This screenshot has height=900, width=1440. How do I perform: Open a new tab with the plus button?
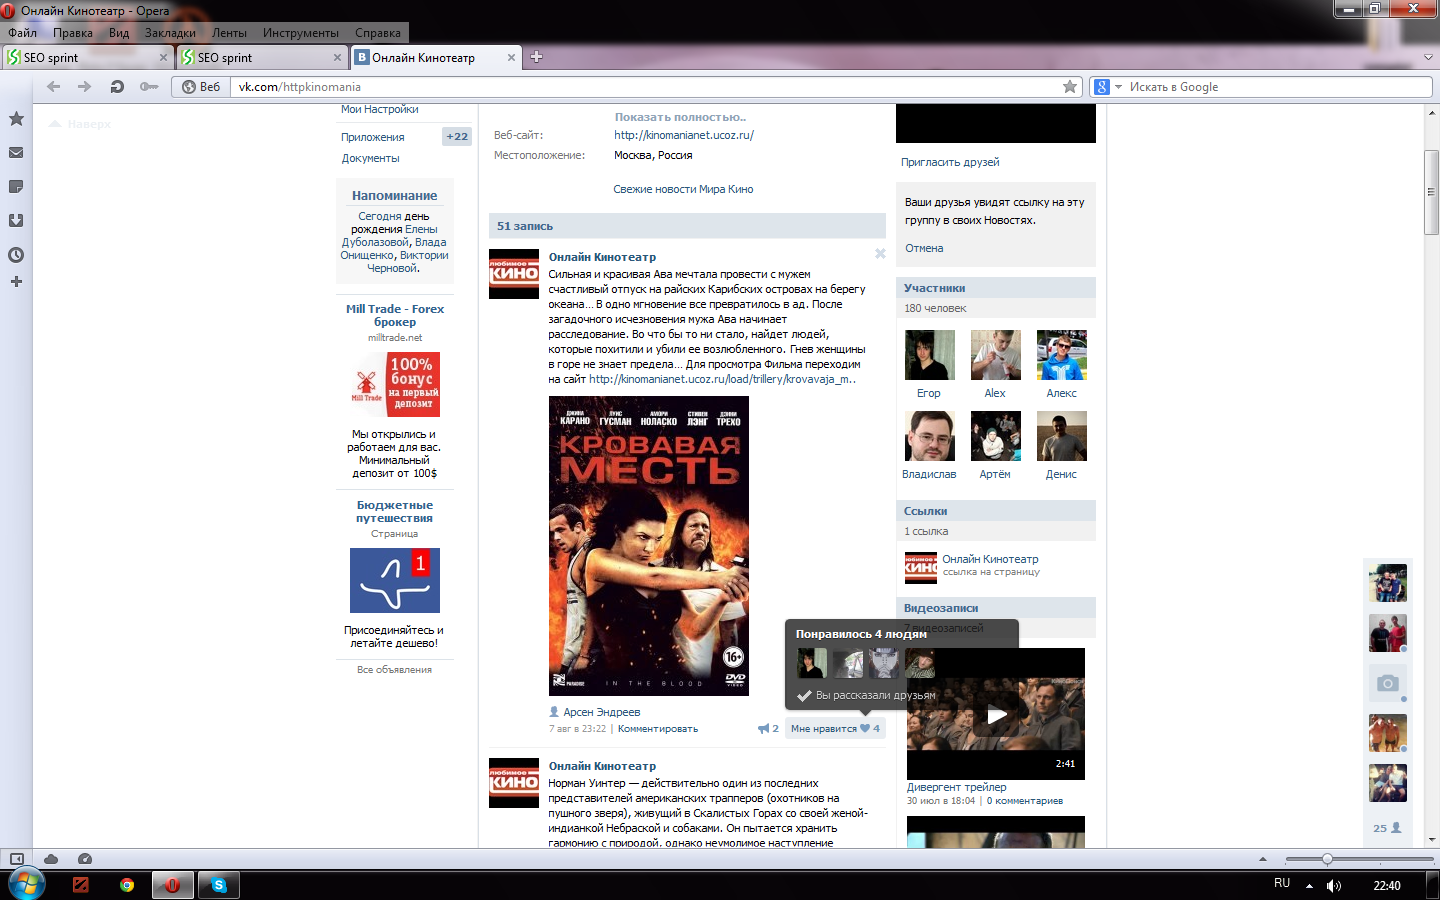[x=536, y=57]
